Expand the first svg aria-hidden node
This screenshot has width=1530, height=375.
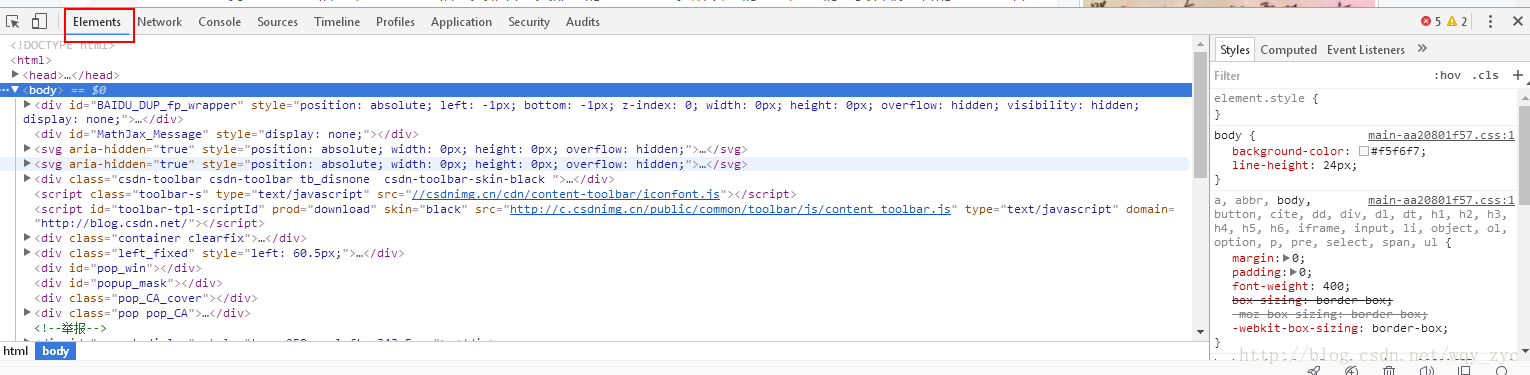pyautogui.click(x=28, y=149)
